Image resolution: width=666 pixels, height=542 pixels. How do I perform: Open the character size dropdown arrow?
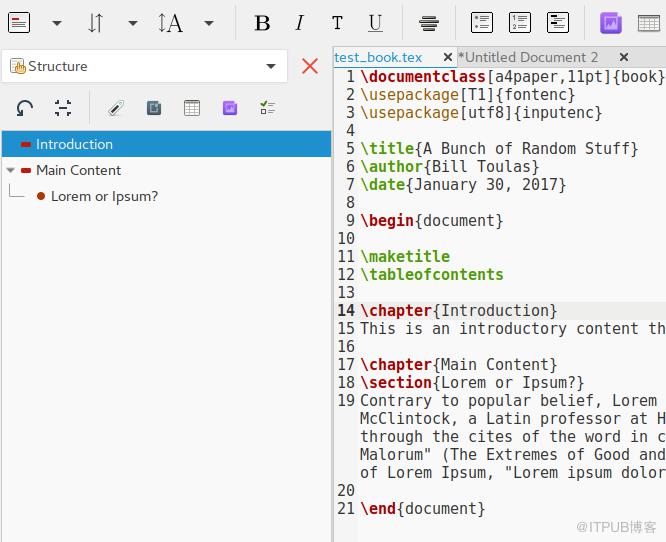pos(209,23)
